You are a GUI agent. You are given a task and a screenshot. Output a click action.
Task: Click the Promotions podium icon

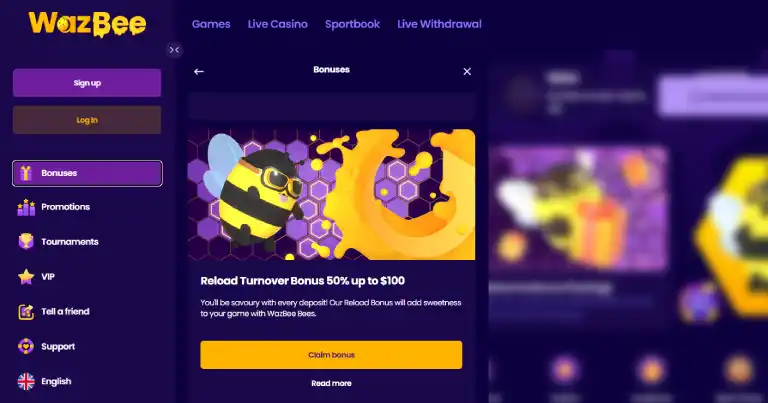tap(26, 207)
